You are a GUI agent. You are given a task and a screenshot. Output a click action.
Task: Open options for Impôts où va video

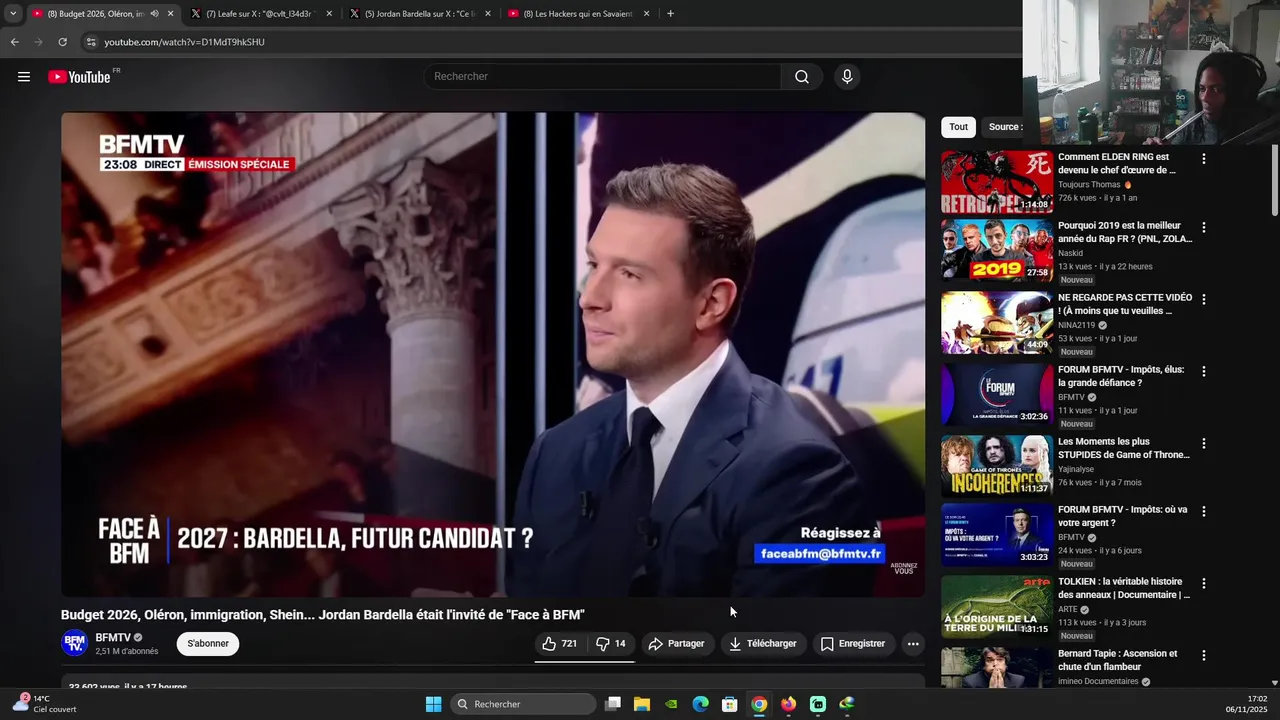point(1204,511)
